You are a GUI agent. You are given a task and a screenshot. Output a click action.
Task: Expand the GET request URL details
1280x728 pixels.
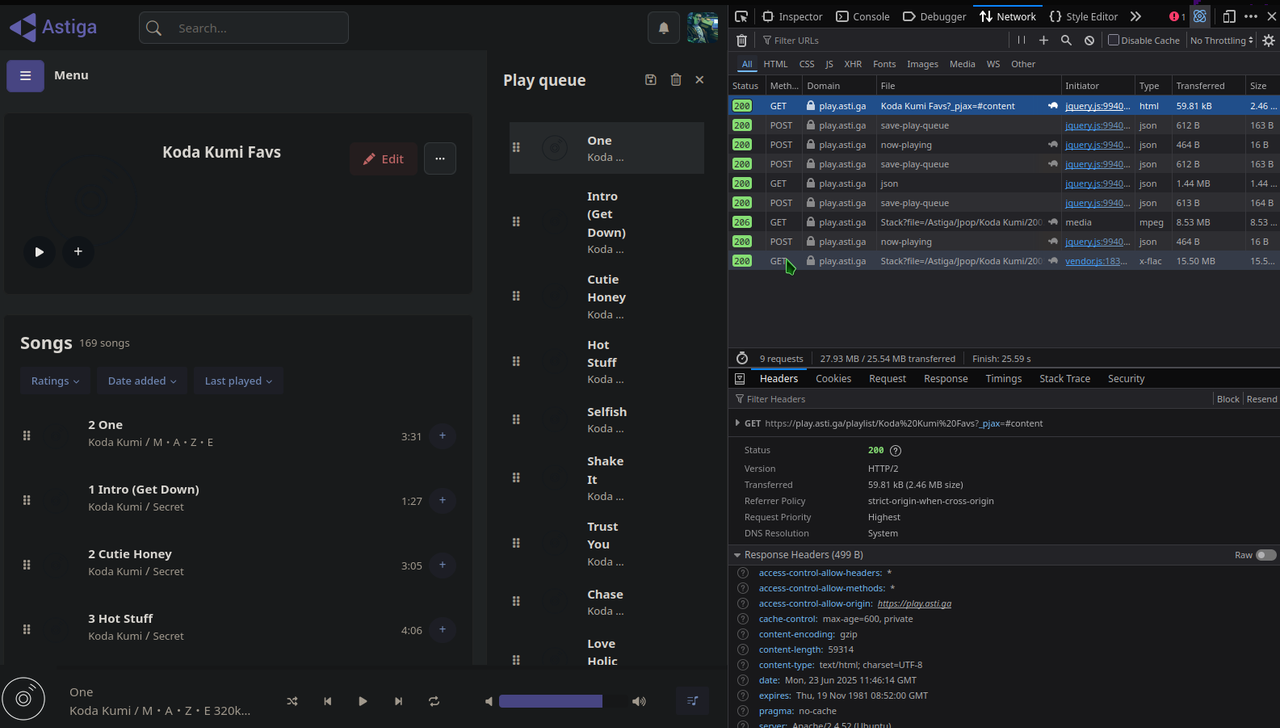point(737,423)
